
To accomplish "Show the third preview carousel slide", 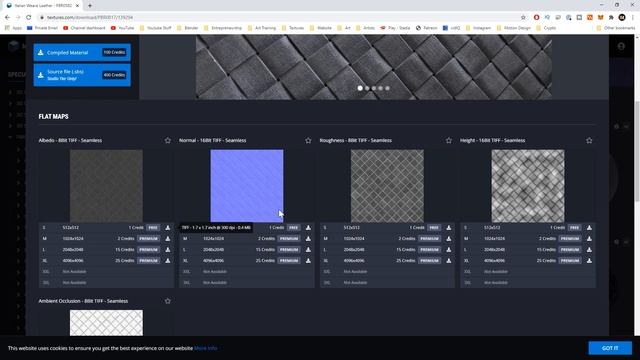I will pos(374,88).
